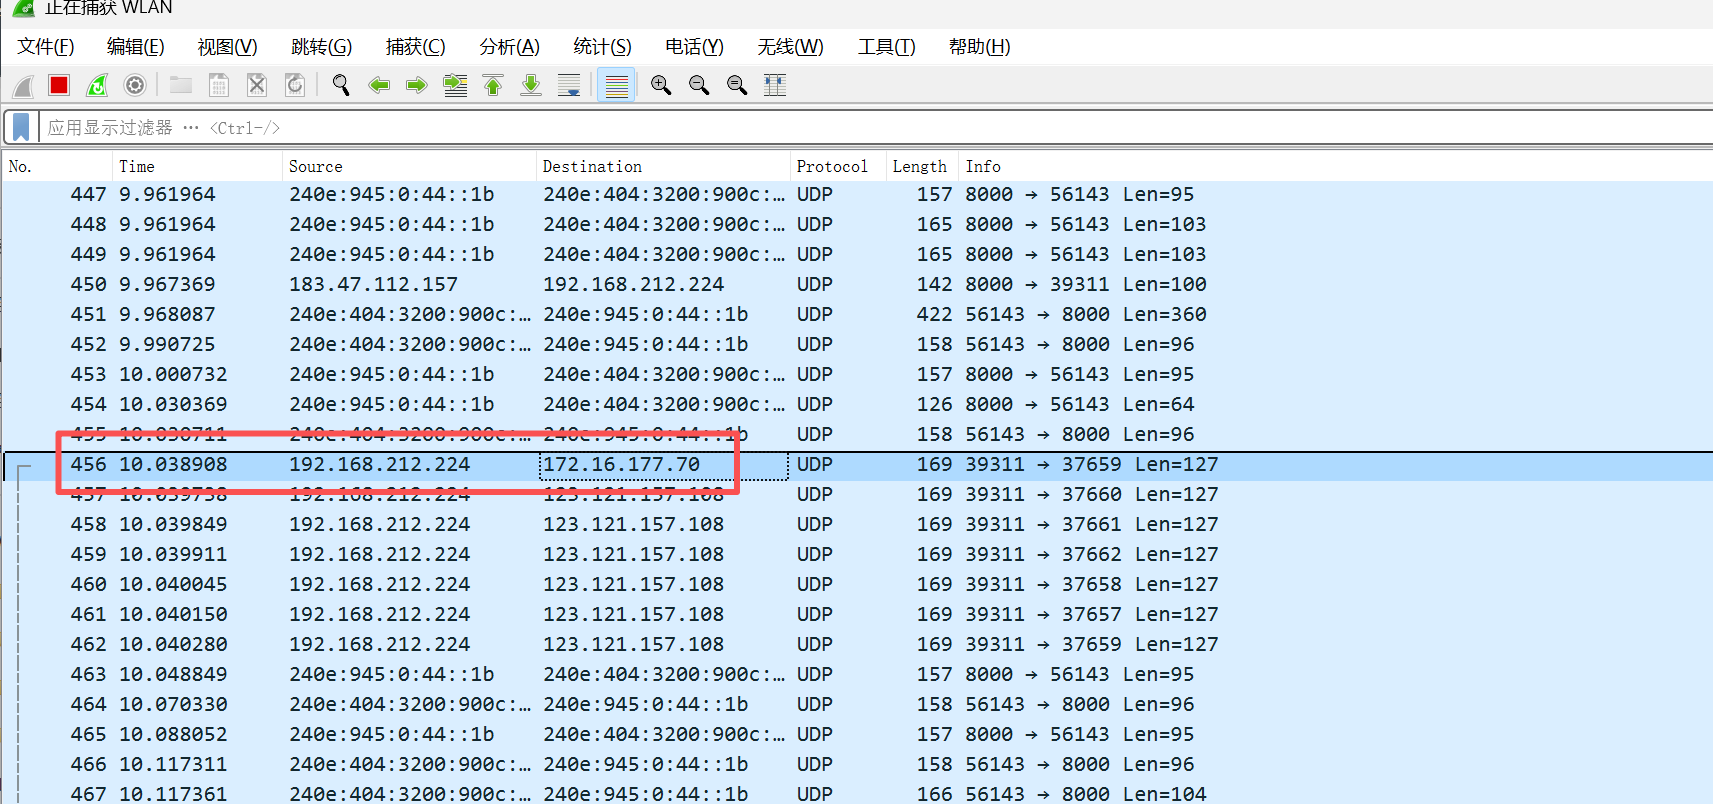Select packet 452 at time 9.990725
The image size is (1713, 804).
[x=857, y=344]
